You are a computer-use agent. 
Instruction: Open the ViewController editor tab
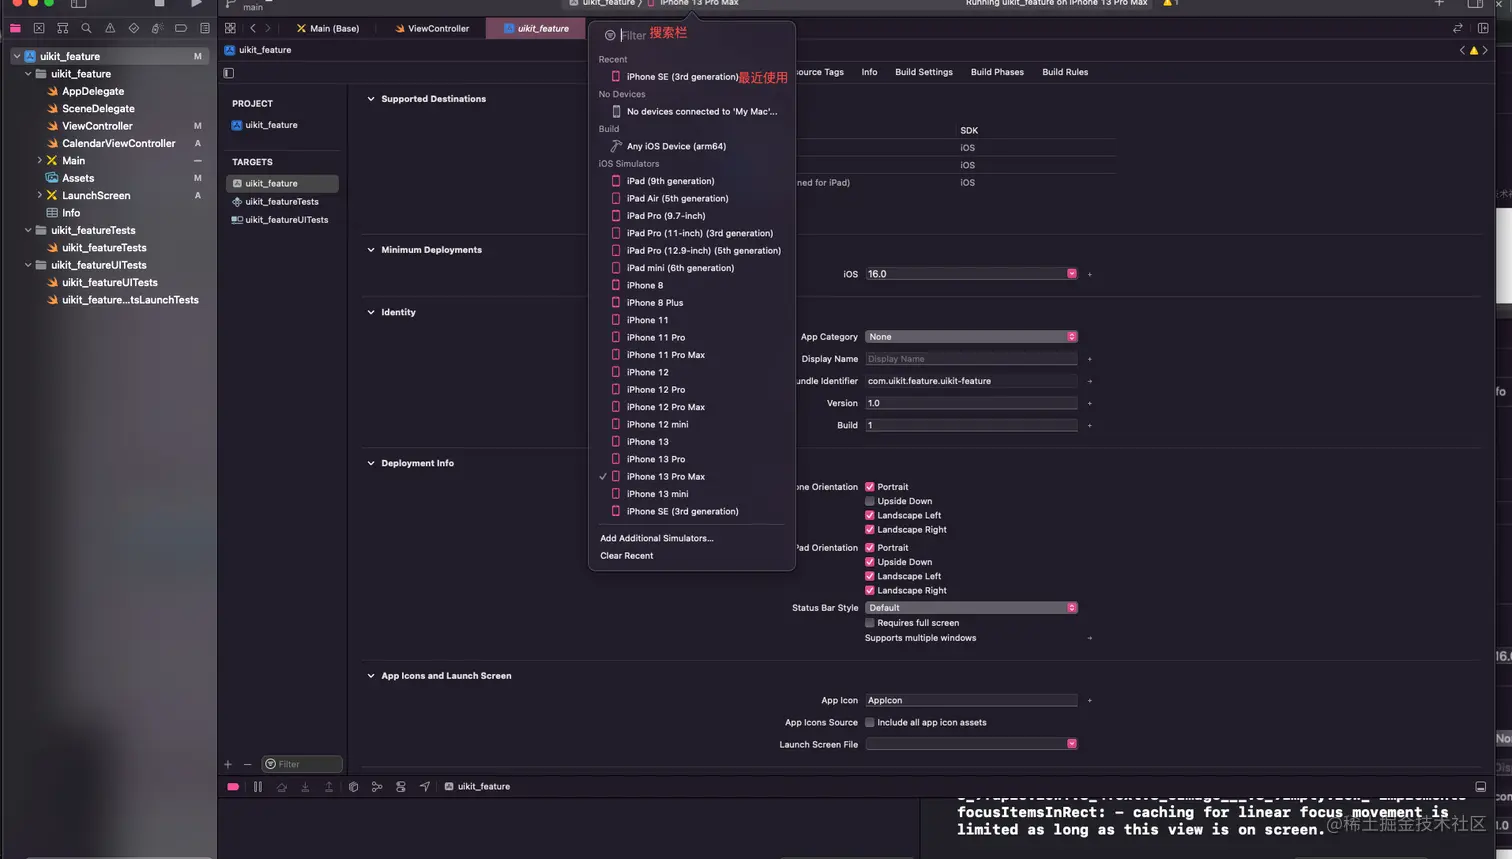432,28
